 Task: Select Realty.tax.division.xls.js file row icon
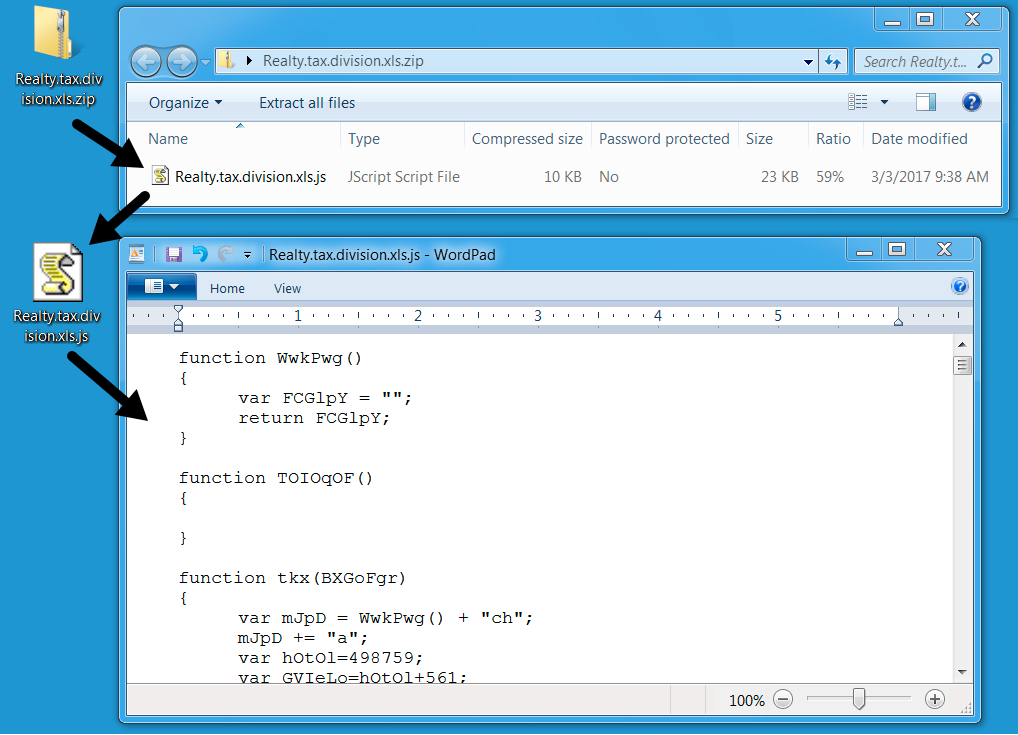pyautogui.click(x=160, y=175)
